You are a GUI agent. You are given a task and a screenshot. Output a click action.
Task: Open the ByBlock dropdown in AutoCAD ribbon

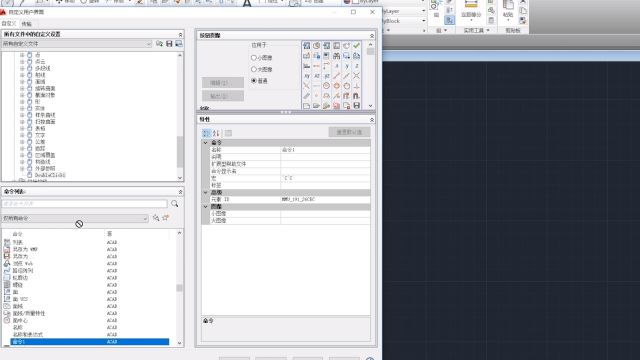coord(423,21)
